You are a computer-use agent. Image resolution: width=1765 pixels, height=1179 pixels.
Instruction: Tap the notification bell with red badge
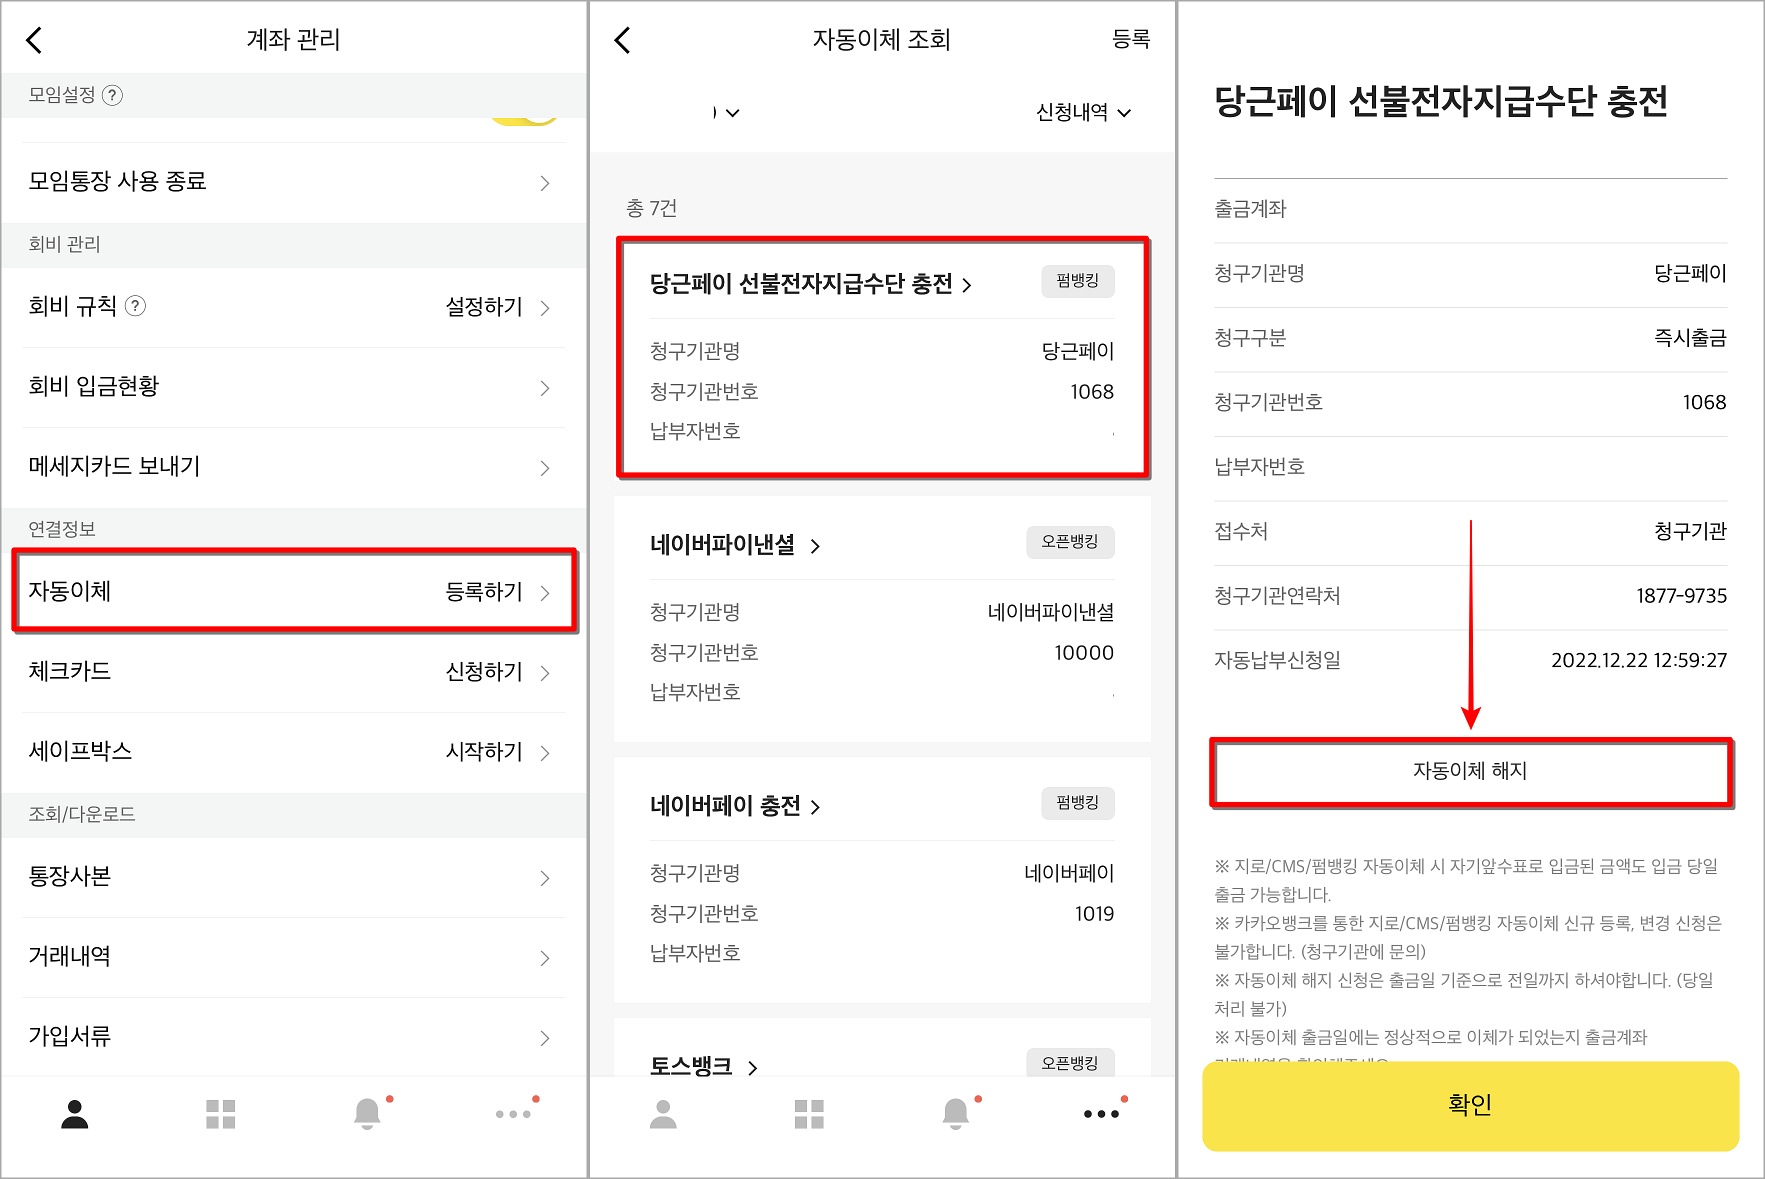(367, 1112)
